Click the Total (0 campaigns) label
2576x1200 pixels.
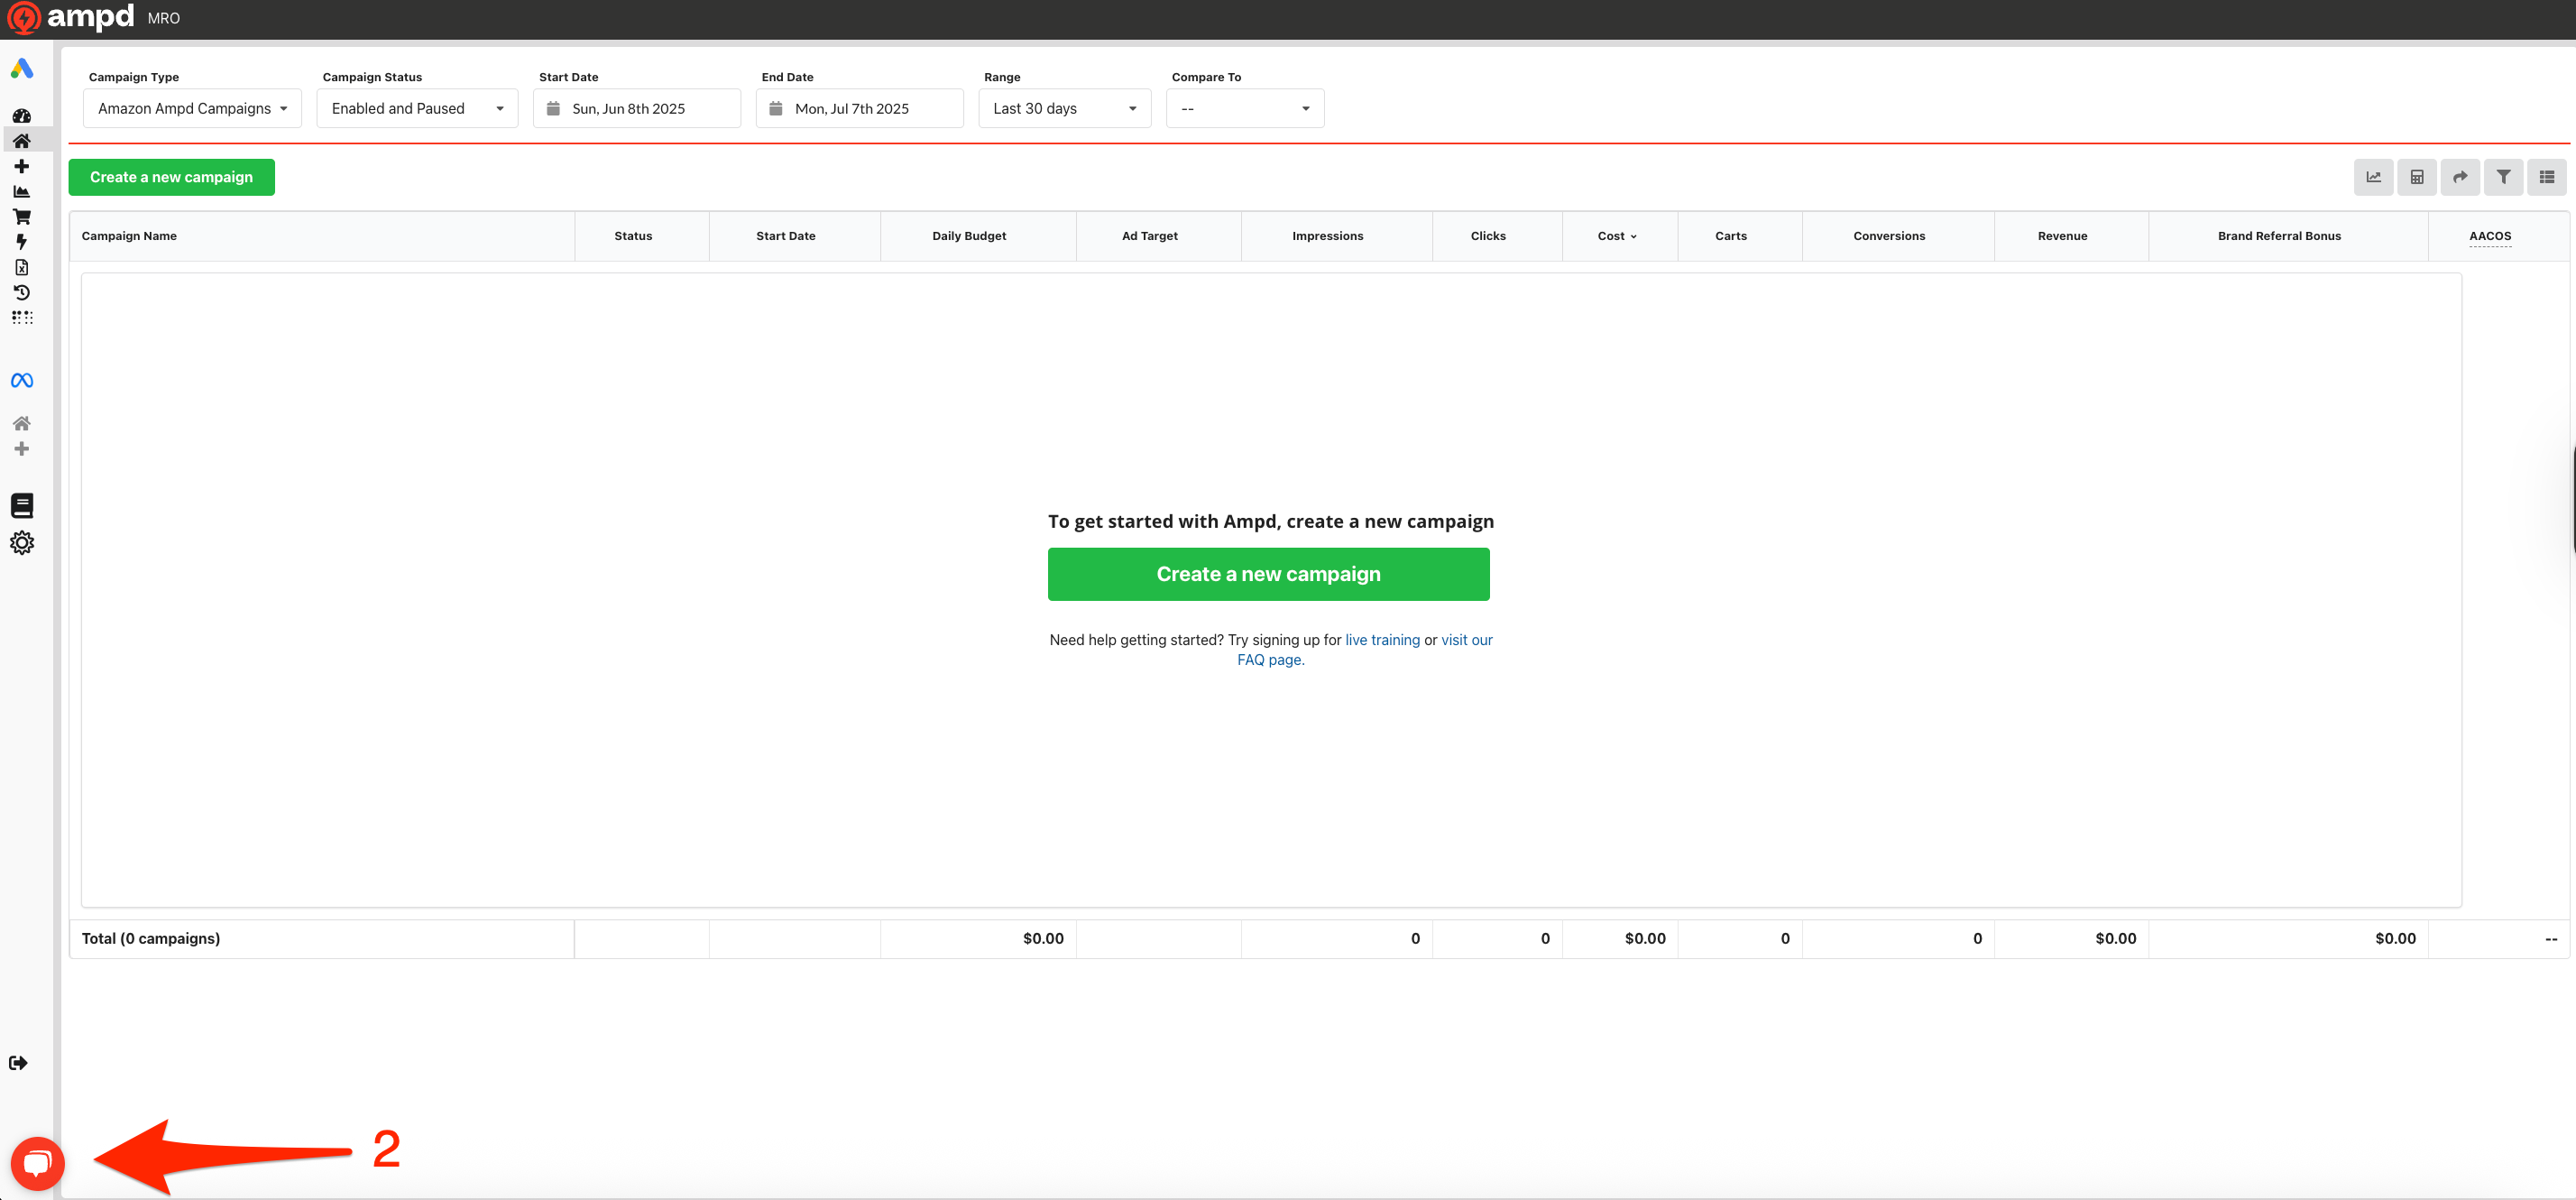click(151, 938)
